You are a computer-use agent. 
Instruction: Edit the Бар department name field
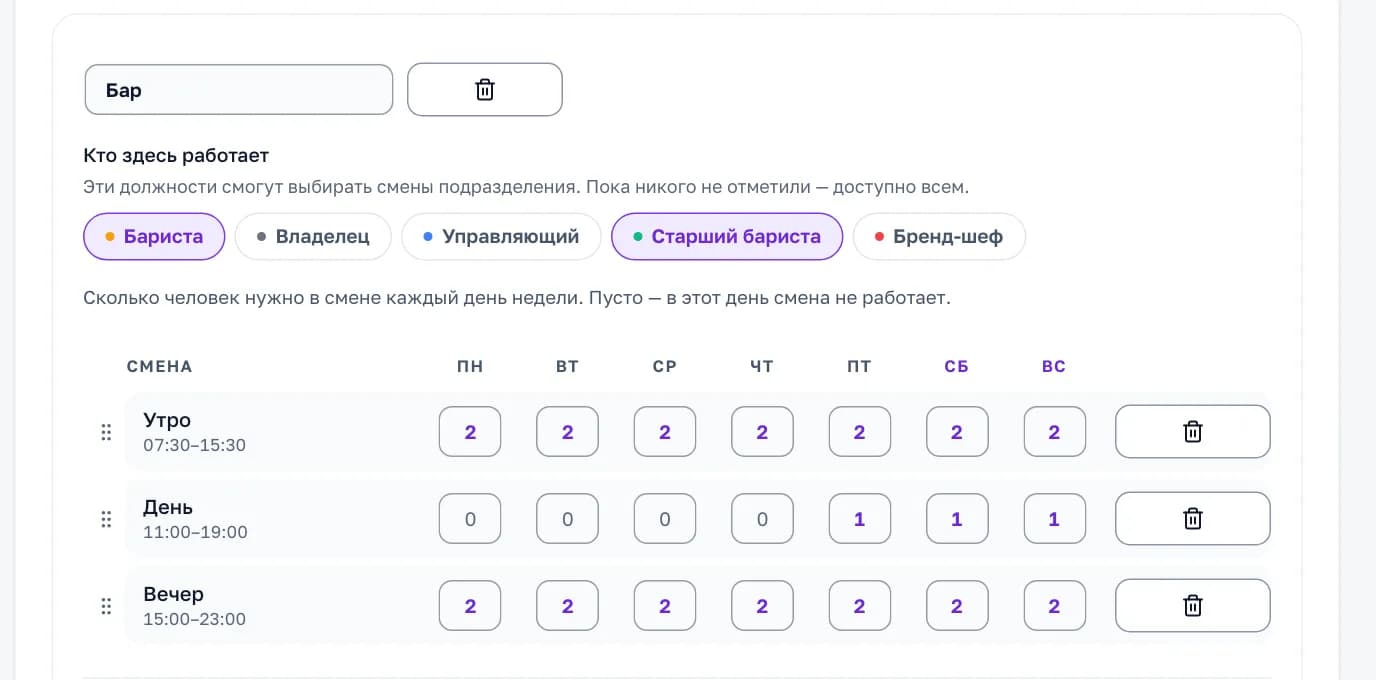pos(239,90)
